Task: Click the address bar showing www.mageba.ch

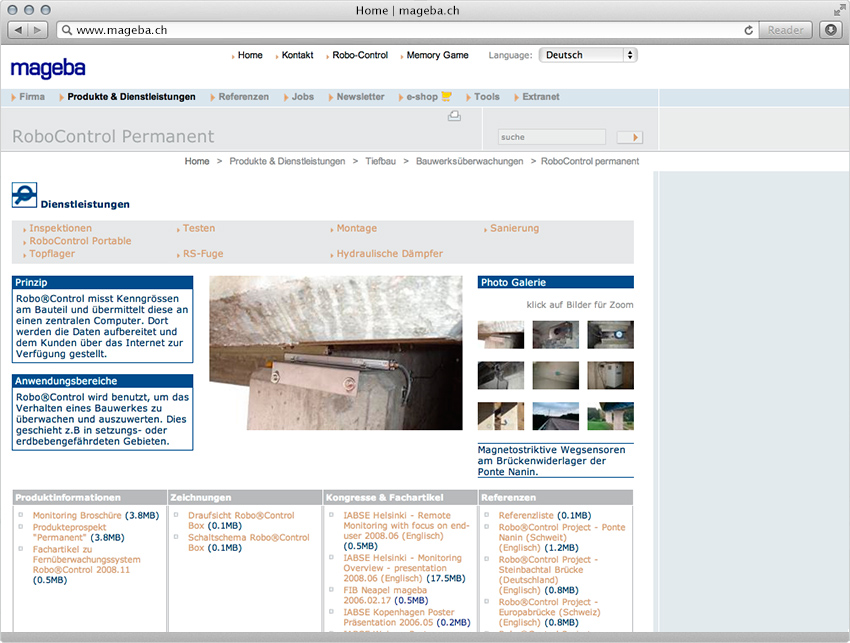Action: point(401,30)
